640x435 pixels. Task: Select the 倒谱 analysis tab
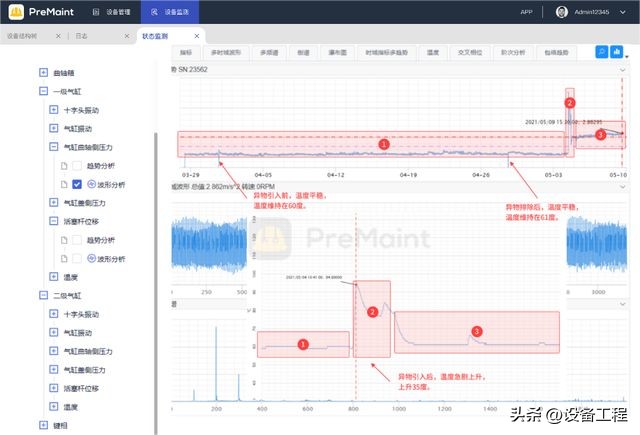click(x=303, y=53)
